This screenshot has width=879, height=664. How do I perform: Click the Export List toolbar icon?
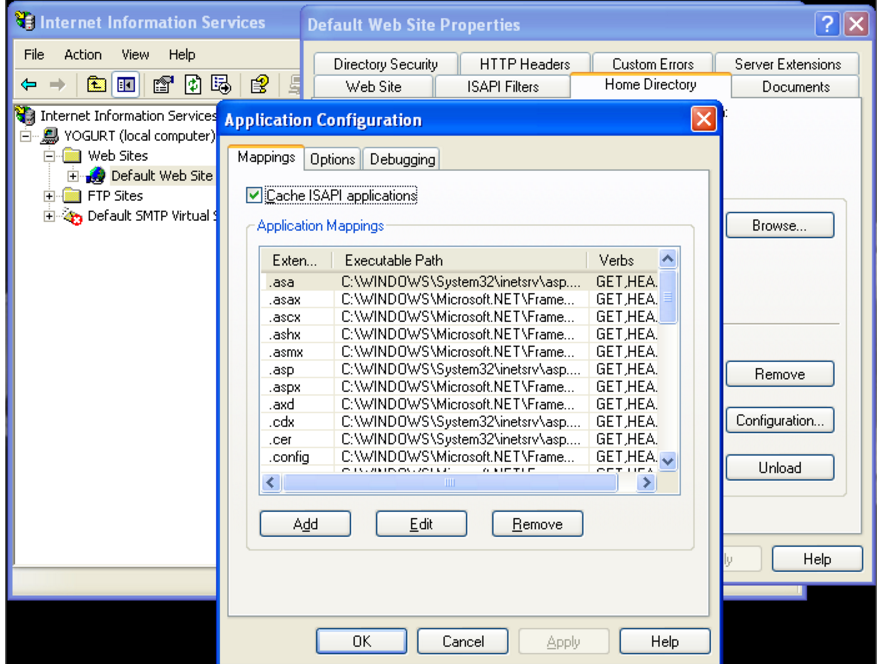tap(221, 85)
